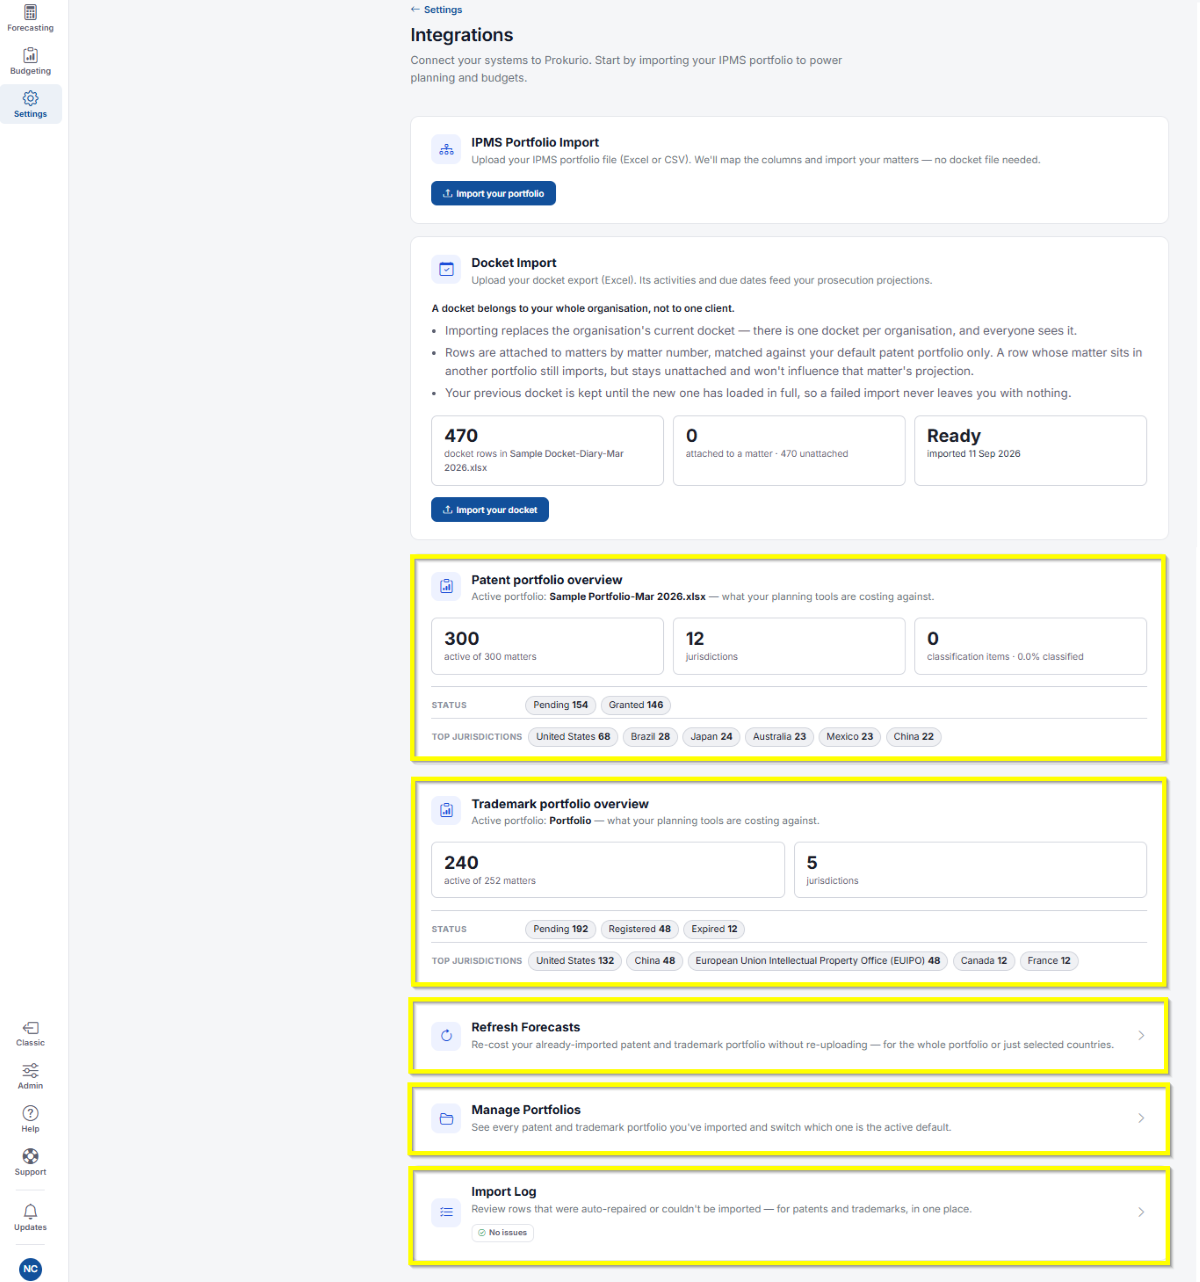Expand the Manage Portfolios row chevron
The image size is (1200, 1282).
(x=1141, y=1118)
